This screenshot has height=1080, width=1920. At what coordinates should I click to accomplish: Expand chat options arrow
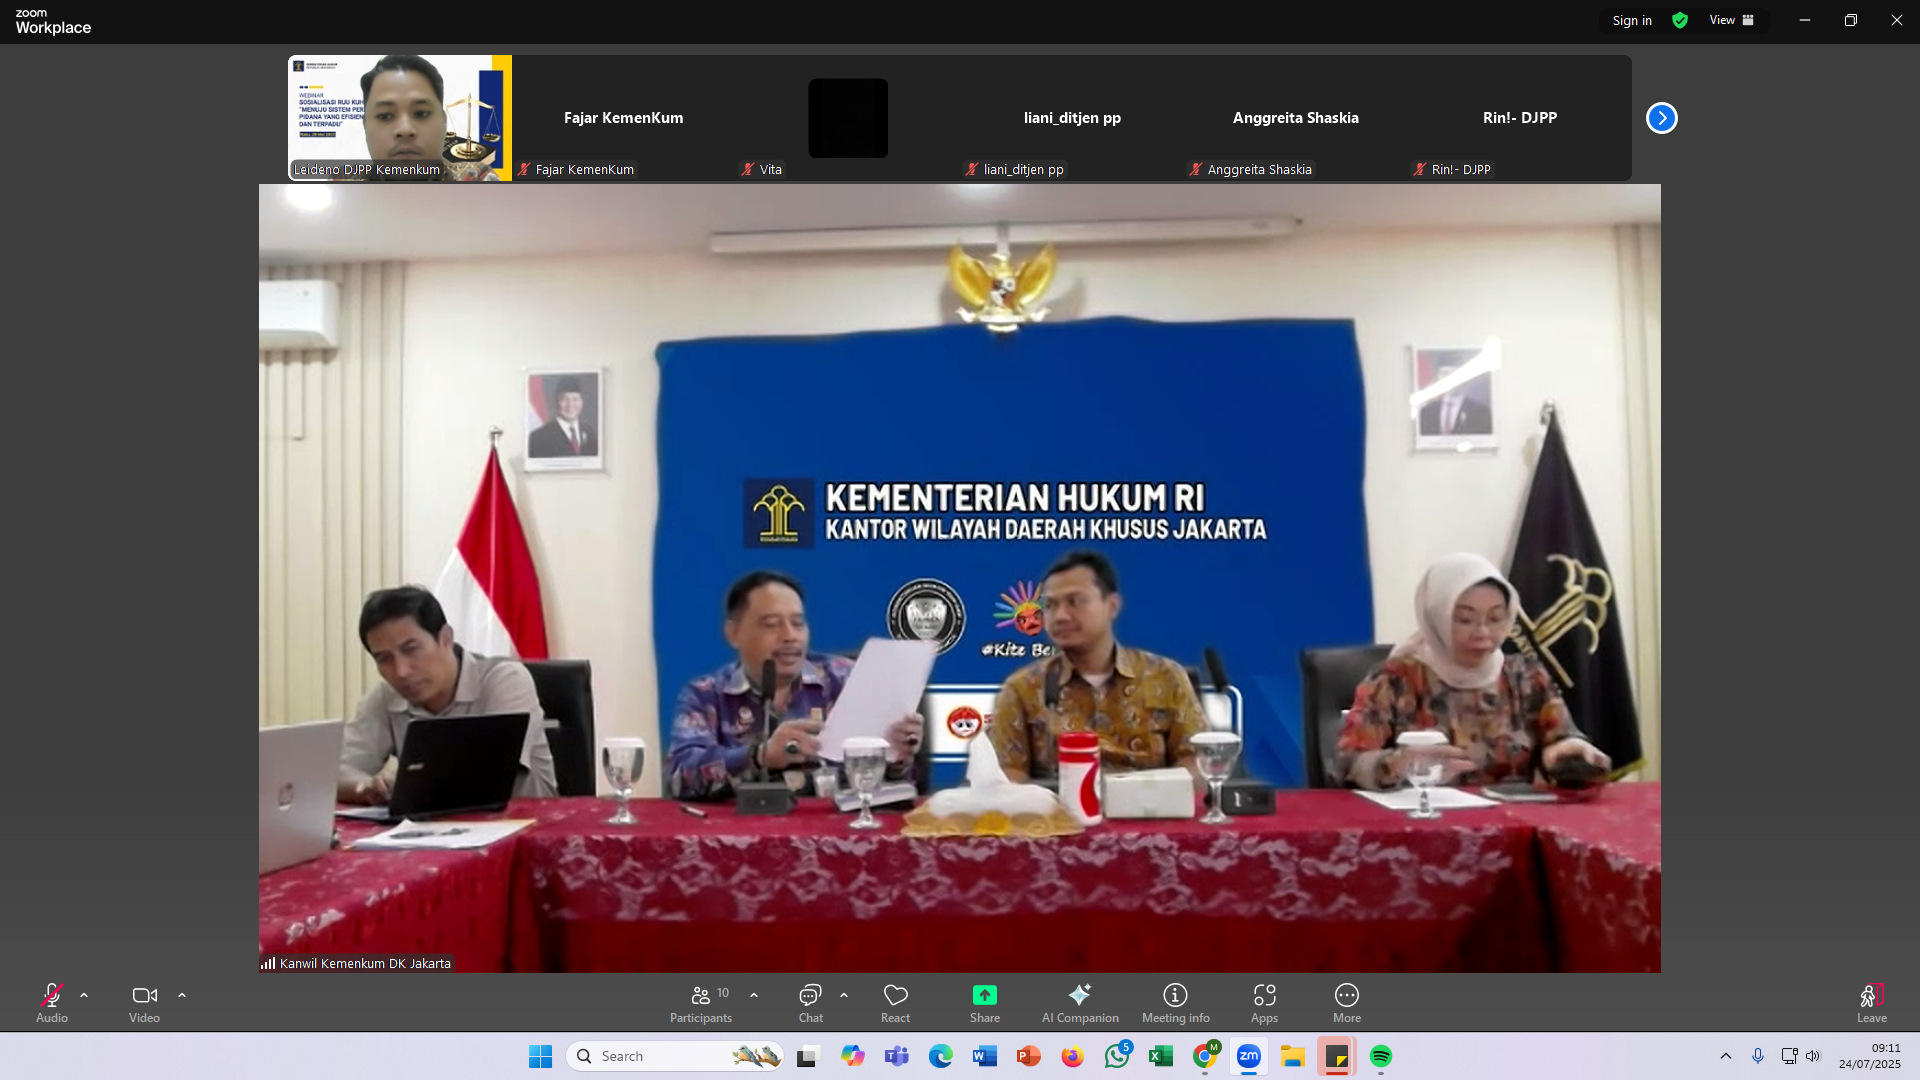tap(844, 996)
